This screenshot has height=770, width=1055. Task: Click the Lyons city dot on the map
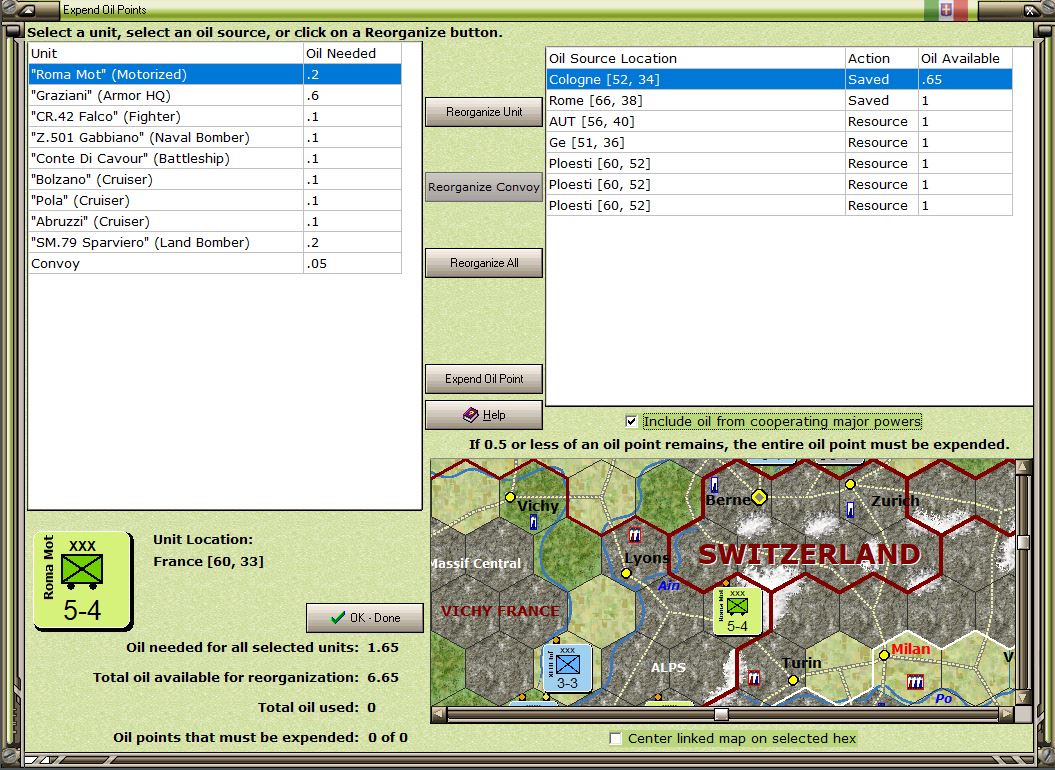pos(626,573)
